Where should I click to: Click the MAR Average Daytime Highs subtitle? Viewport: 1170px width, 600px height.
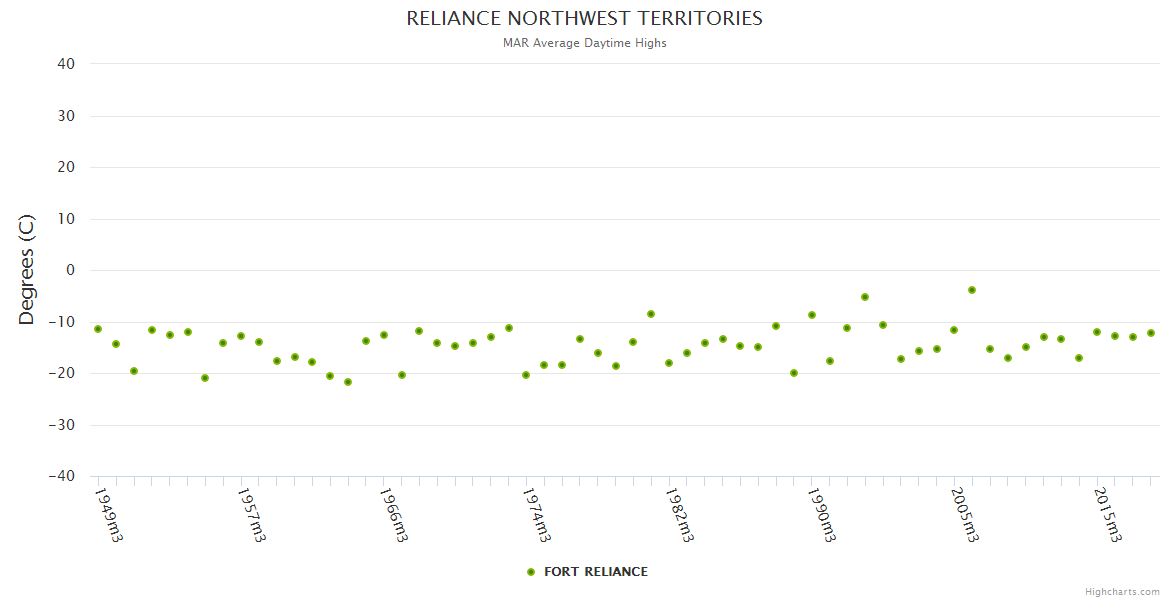pos(584,43)
